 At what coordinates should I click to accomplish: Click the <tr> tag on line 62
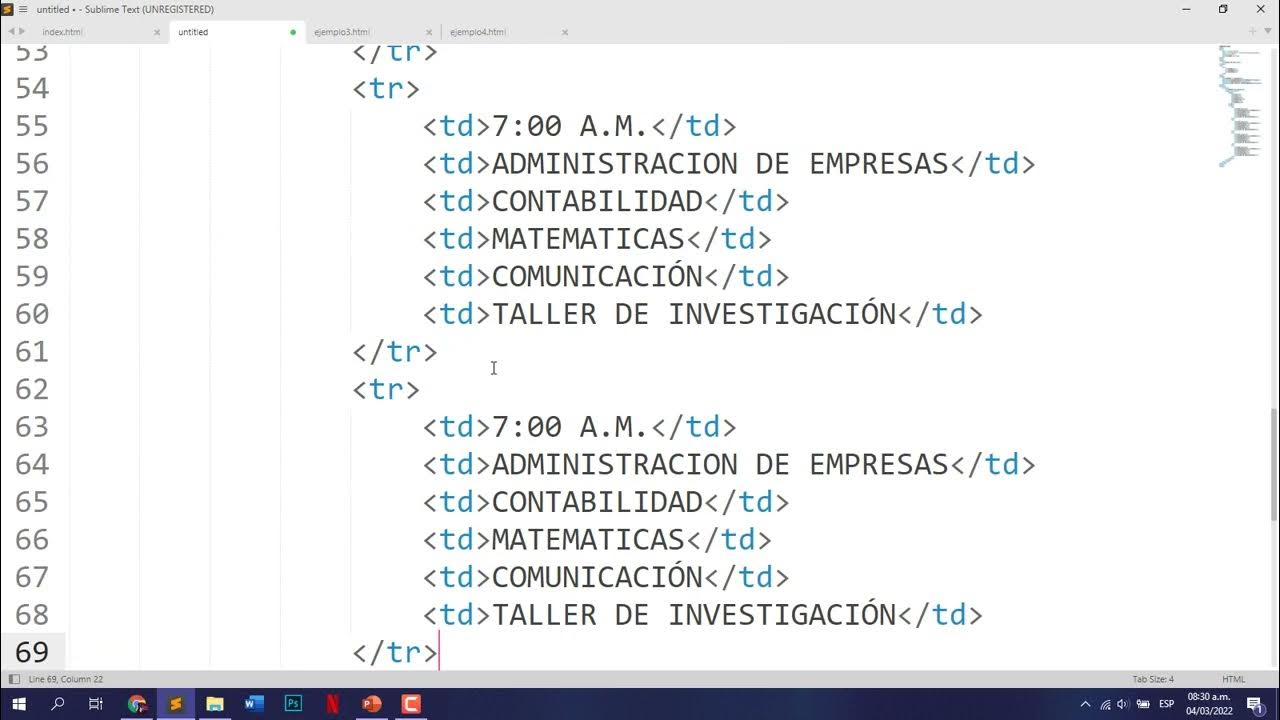point(386,389)
